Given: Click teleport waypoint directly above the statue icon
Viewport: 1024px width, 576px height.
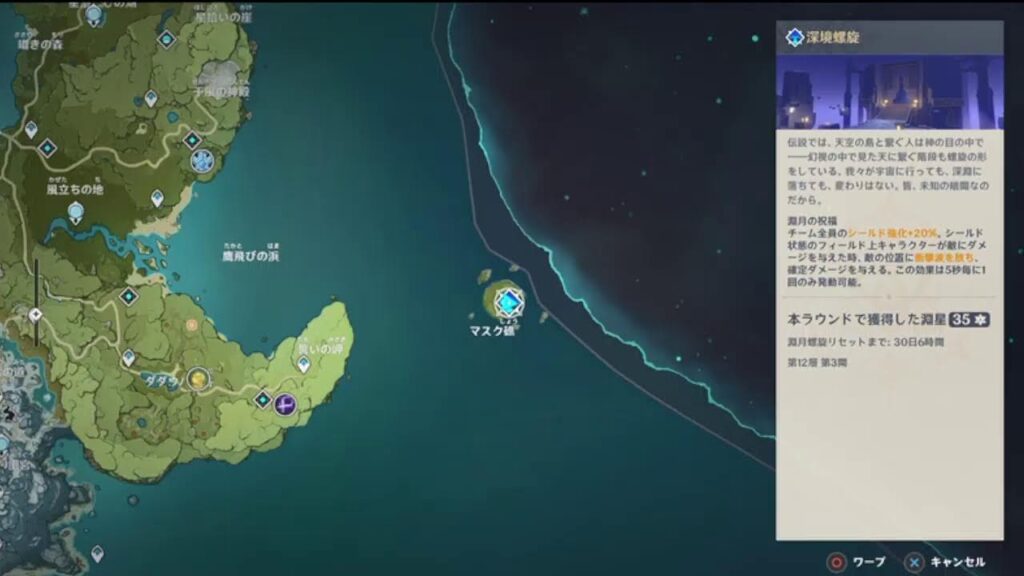Looking at the screenshot, I should point(192,140).
